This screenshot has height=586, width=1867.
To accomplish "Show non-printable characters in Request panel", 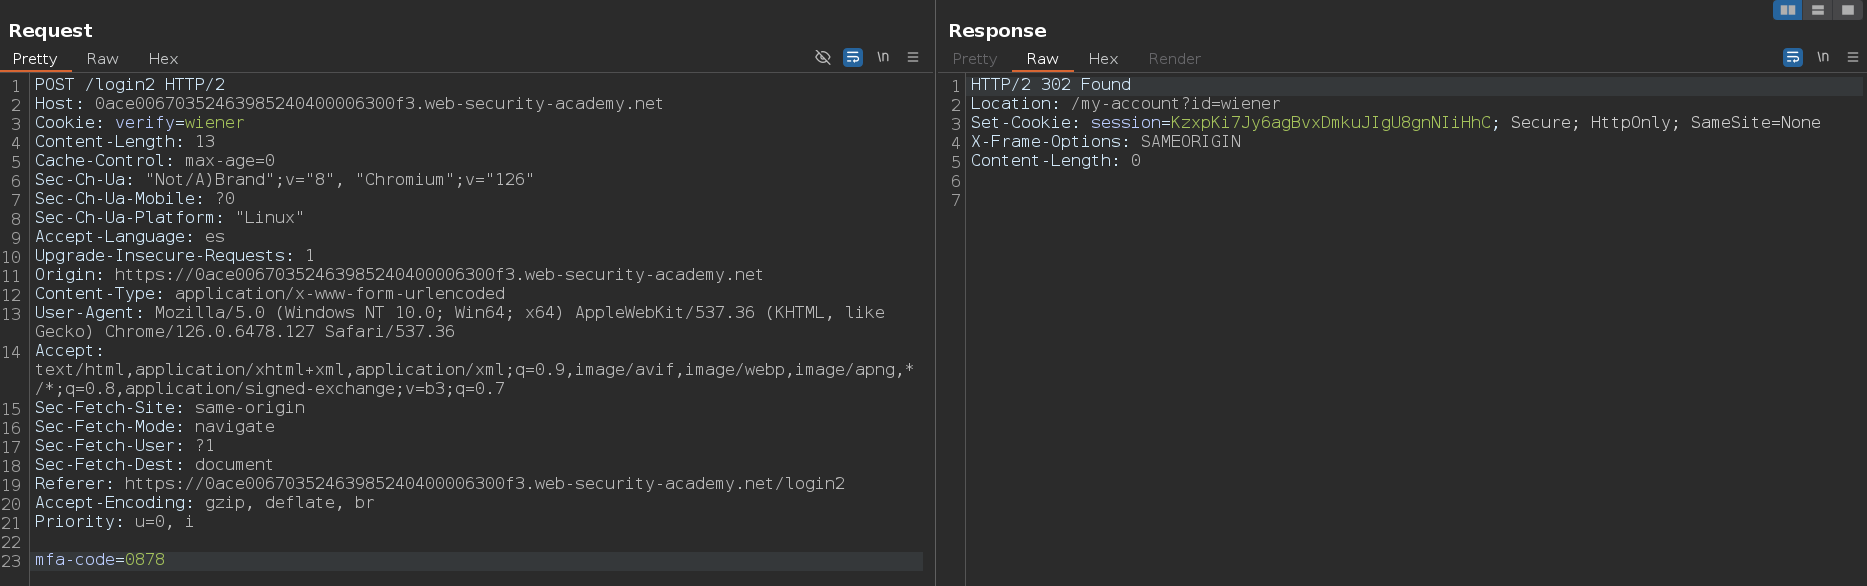I will 883,58.
